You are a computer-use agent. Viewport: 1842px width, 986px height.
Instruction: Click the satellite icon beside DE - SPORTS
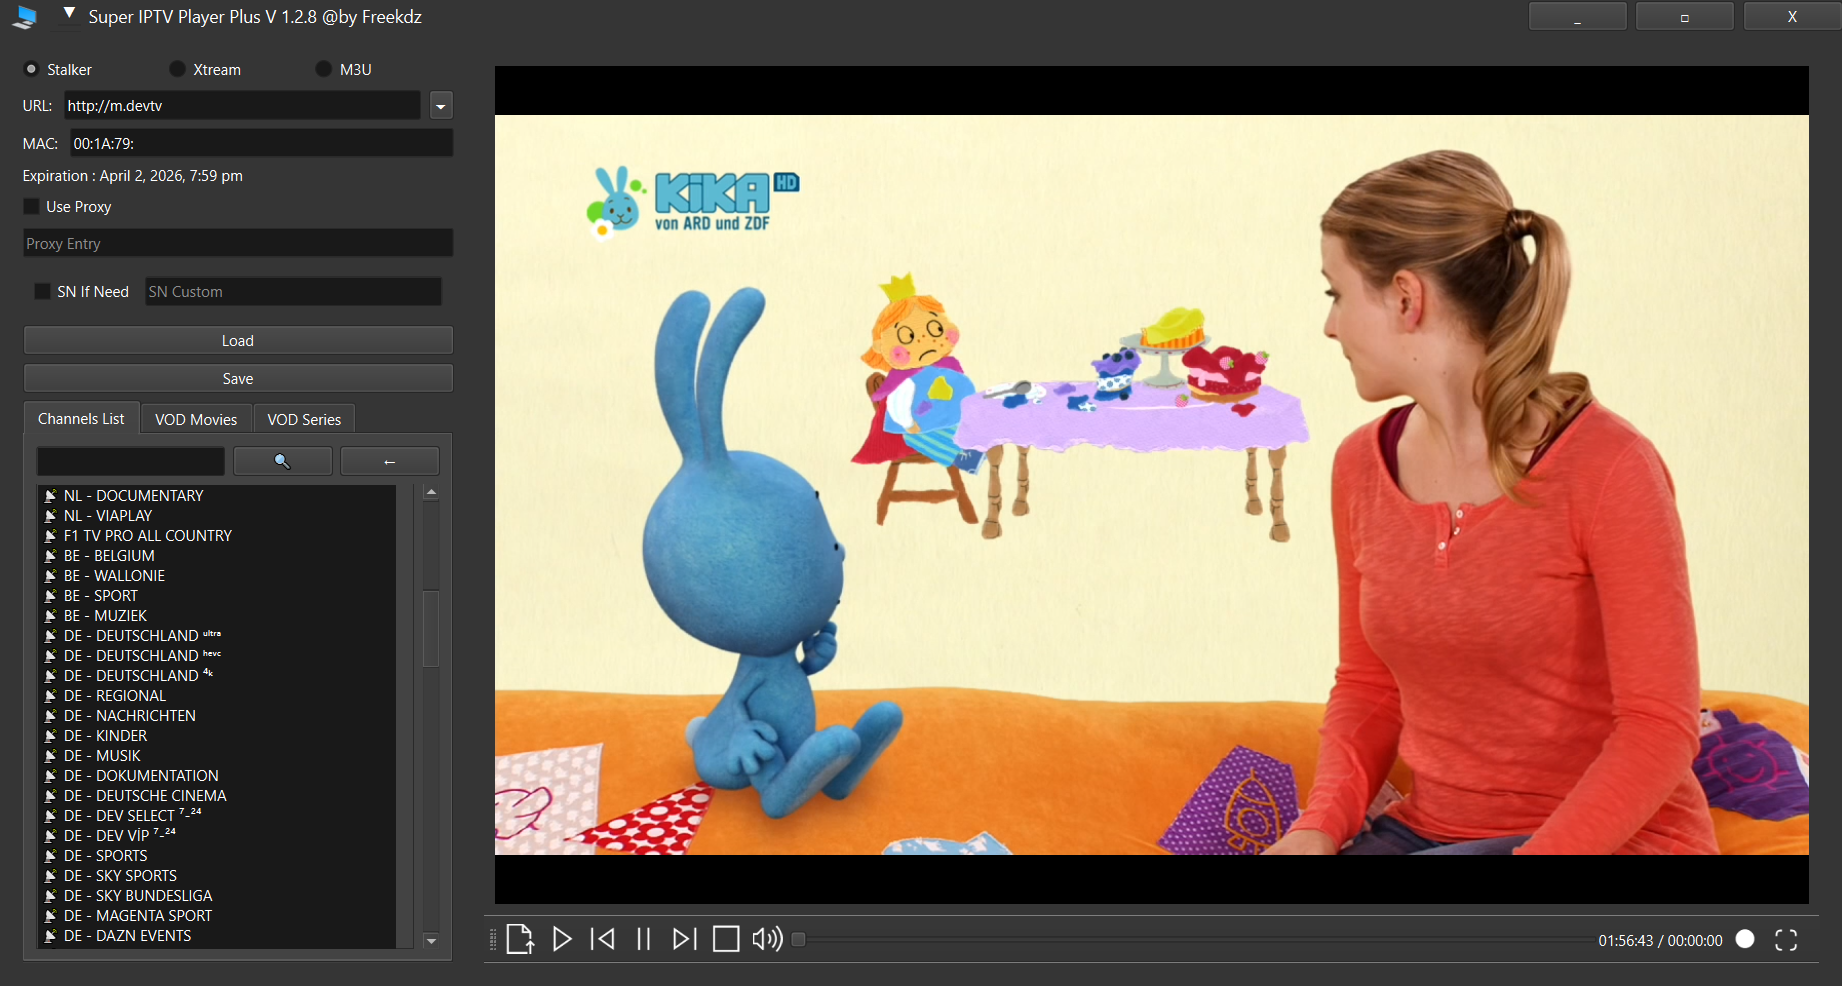click(x=50, y=856)
